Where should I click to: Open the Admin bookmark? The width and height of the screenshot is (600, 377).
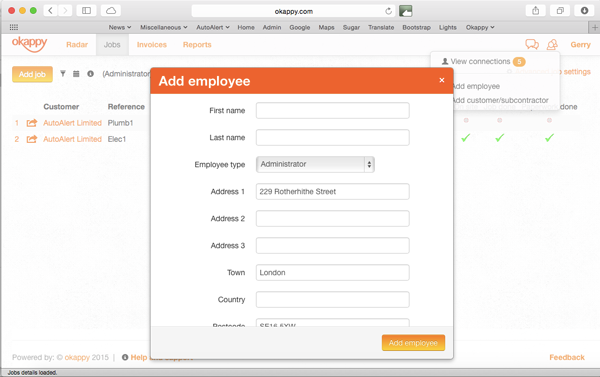coord(272,27)
